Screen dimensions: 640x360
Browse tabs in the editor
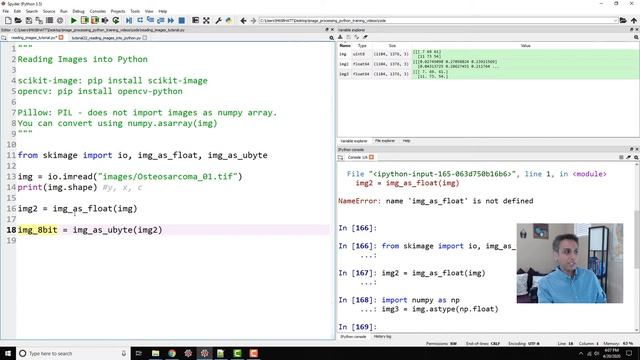click(x=4, y=38)
